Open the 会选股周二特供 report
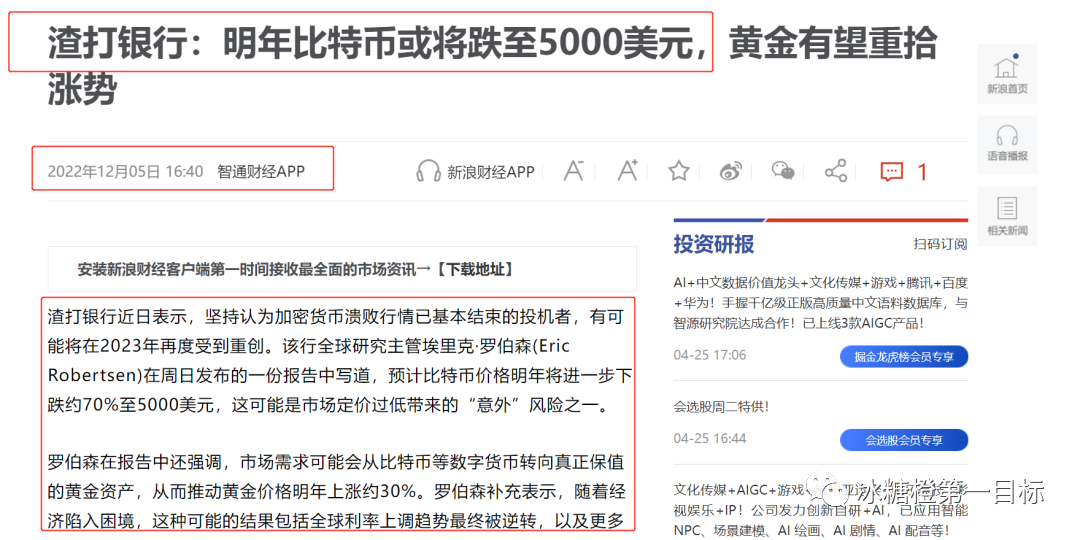Screen dimensions: 1080x540 (721, 406)
